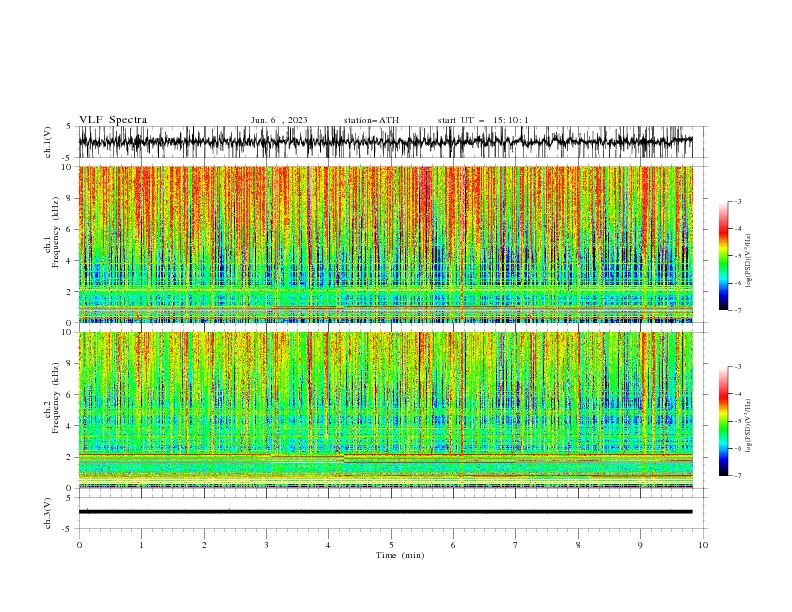Click the 'start UT = 15:10:1' text
Viewport: 792px width, 612px height.
(x=483, y=120)
